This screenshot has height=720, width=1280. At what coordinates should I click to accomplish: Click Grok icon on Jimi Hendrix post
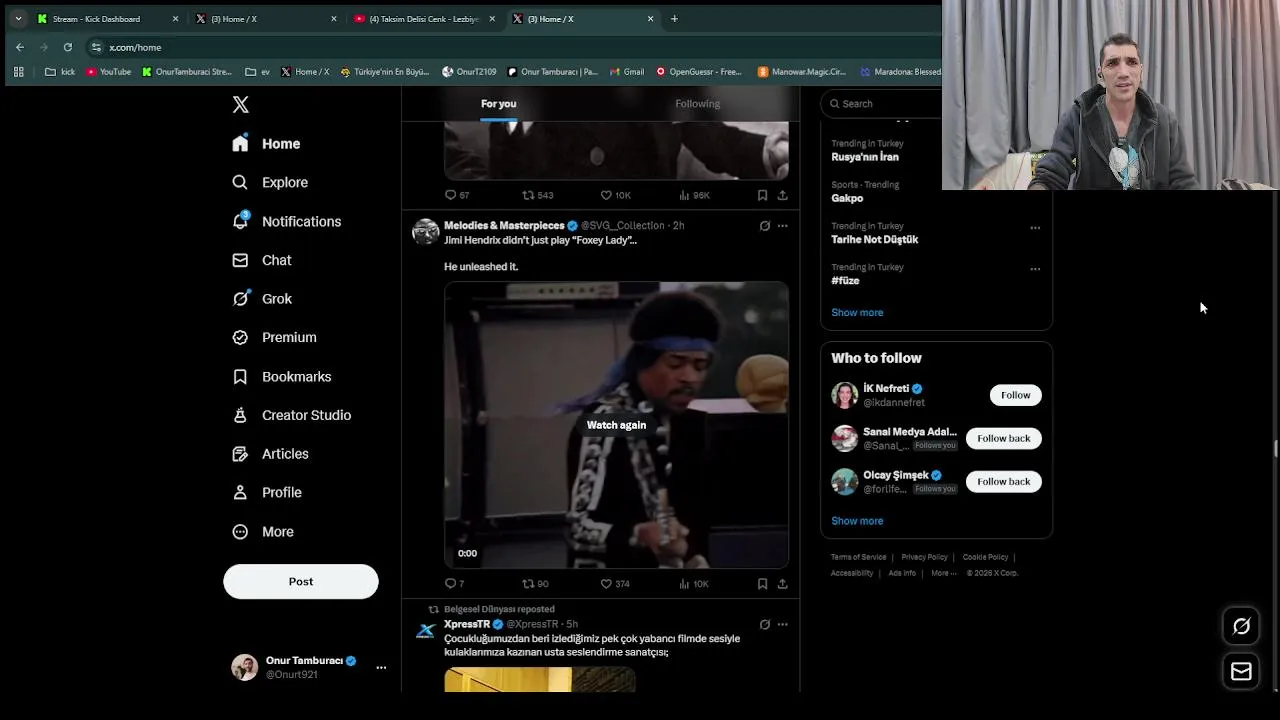pos(765,226)
